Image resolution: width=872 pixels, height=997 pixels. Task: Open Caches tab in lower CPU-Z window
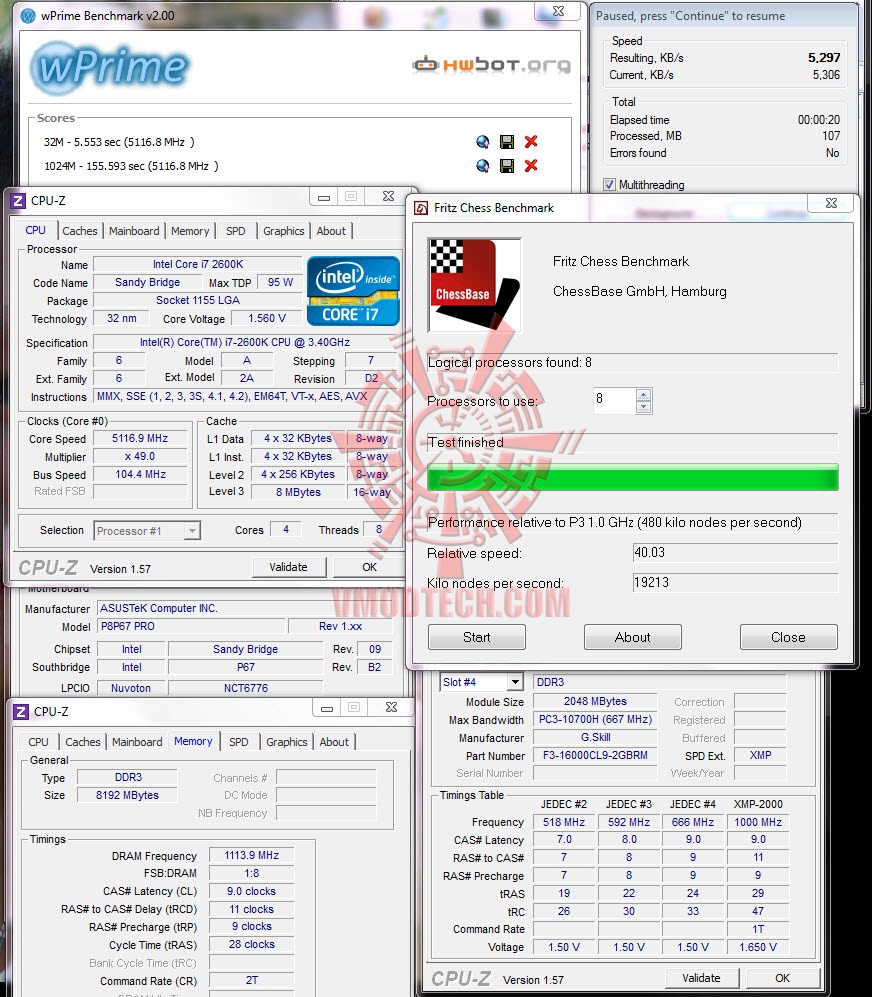coord(83,741)
